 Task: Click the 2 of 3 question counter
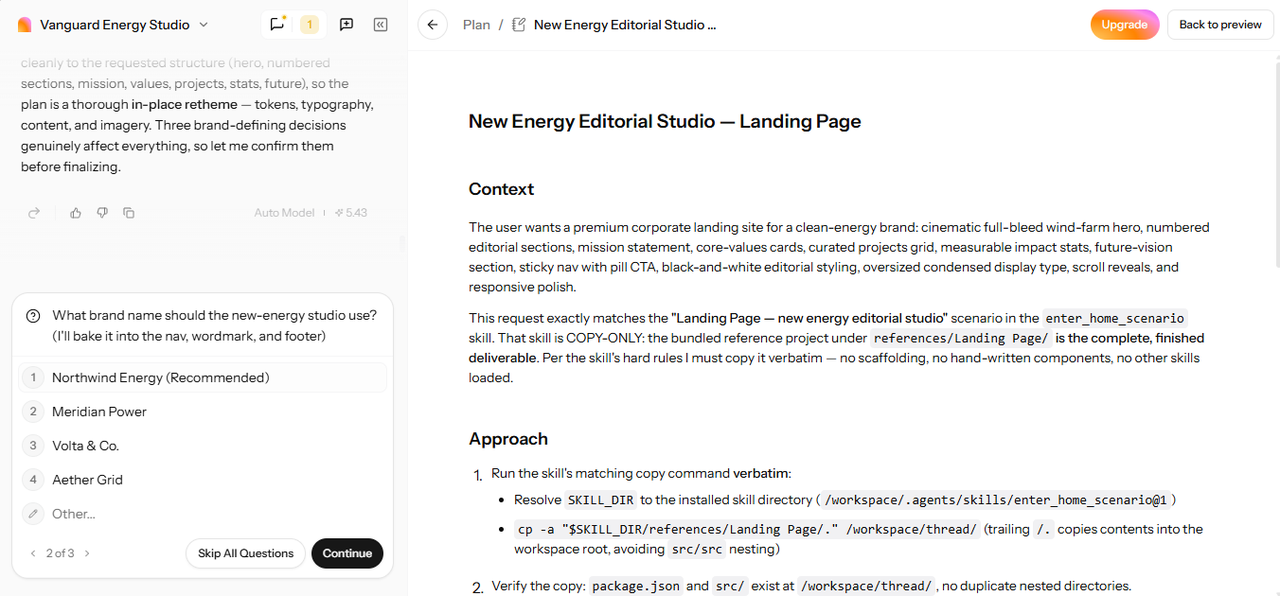pyautogui.click(x=60, y=553)
